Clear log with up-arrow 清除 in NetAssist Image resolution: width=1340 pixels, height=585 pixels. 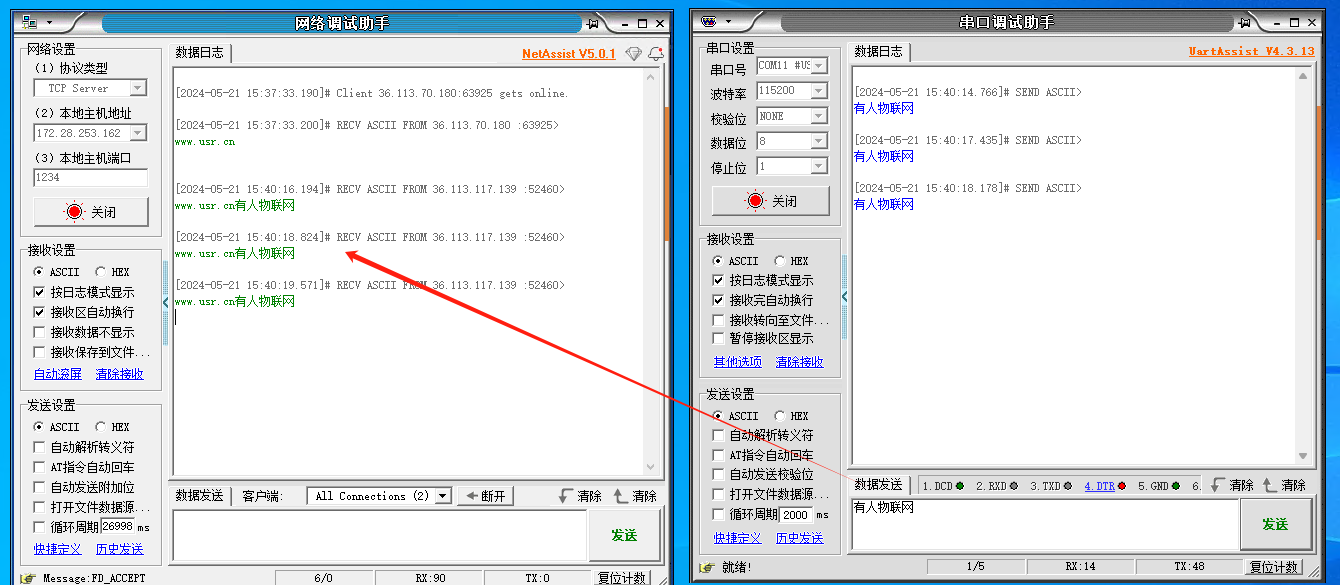tap(635, 496)
